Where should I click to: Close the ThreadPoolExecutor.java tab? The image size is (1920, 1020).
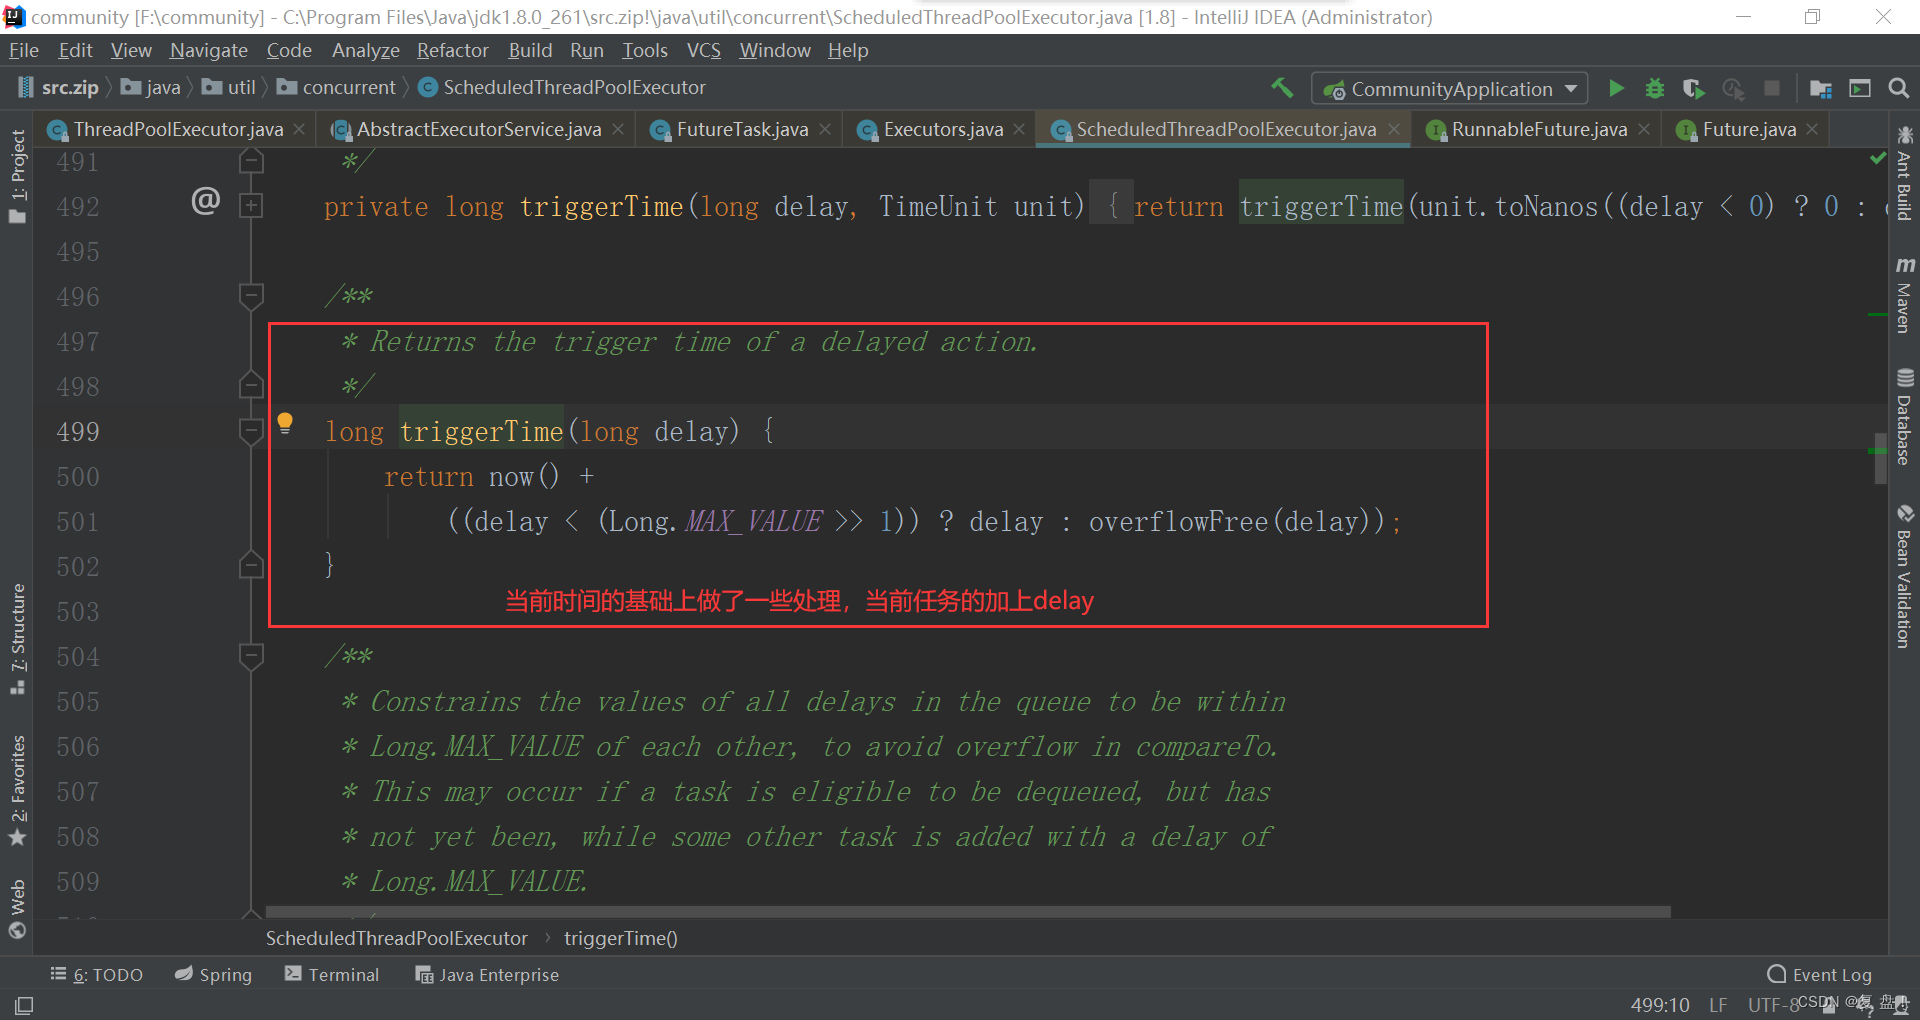pos(299,129)
